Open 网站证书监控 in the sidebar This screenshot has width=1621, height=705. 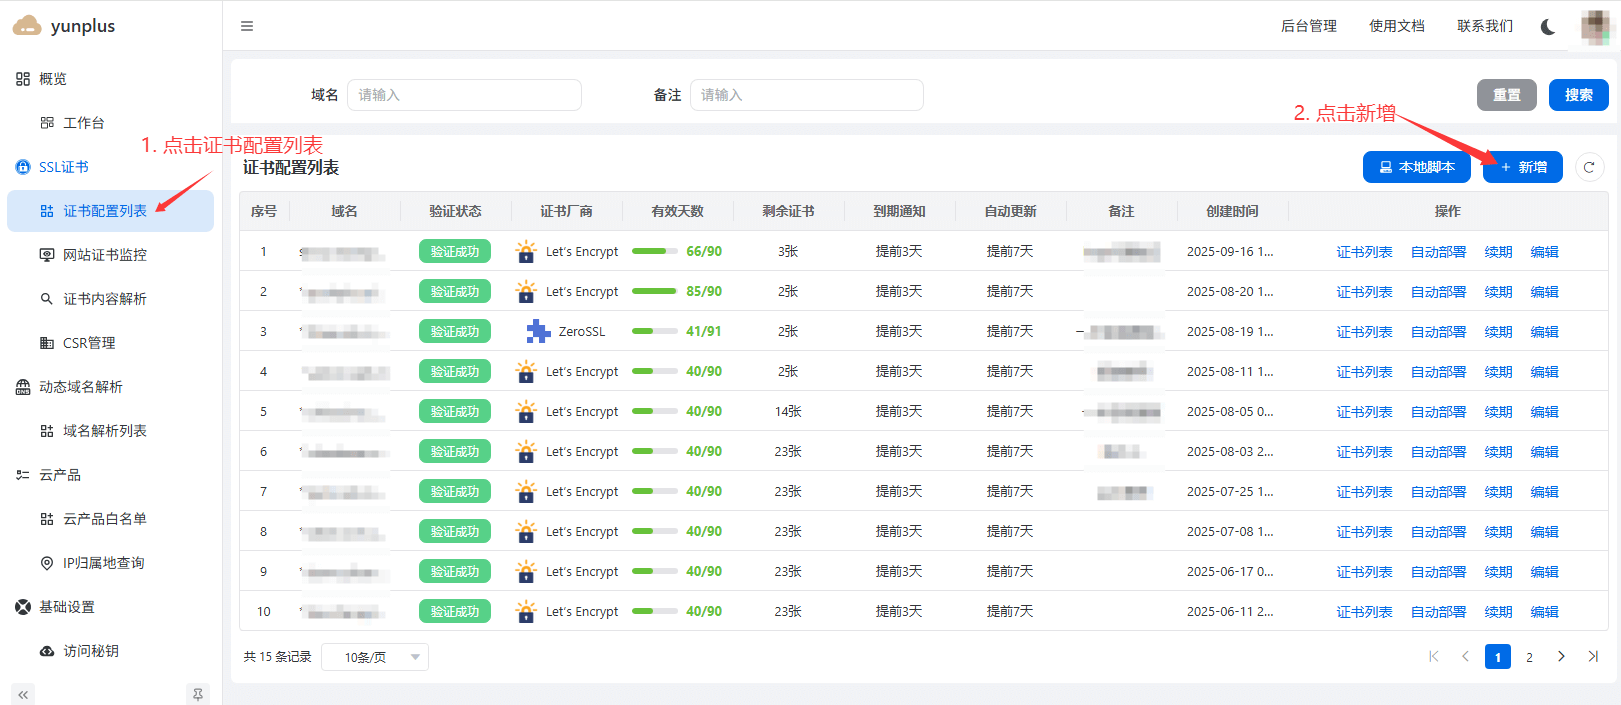coord(104,255)
